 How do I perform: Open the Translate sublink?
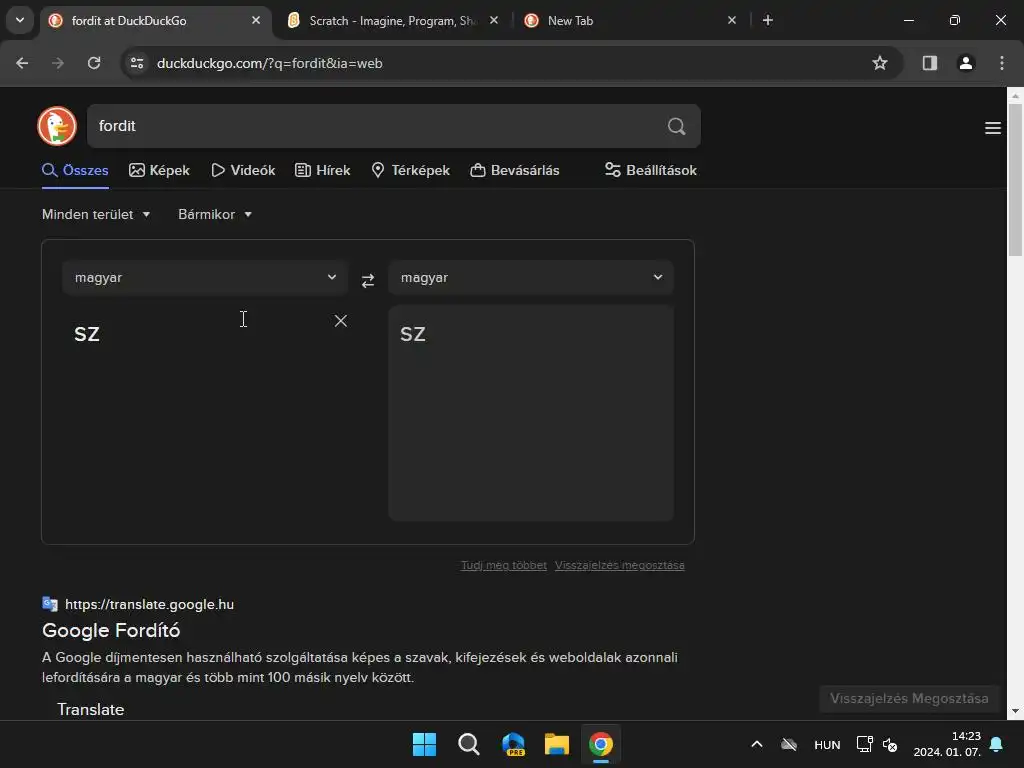click(x=91, y=709)
